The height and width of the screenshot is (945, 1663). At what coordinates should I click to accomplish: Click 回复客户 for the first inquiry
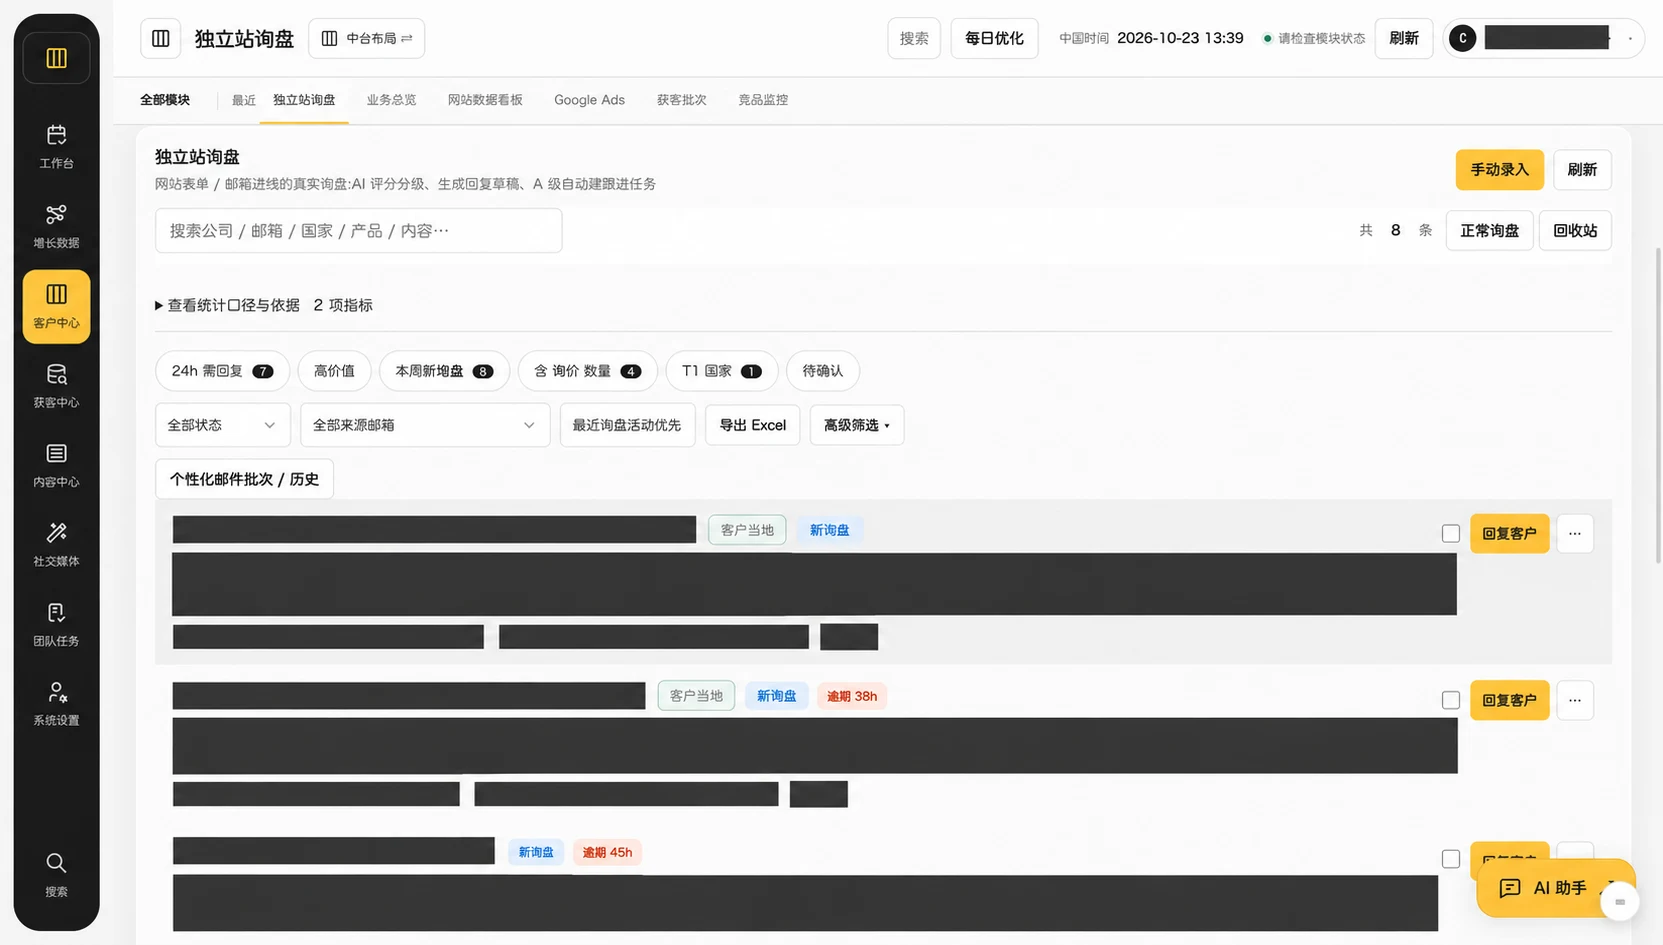1509,533
